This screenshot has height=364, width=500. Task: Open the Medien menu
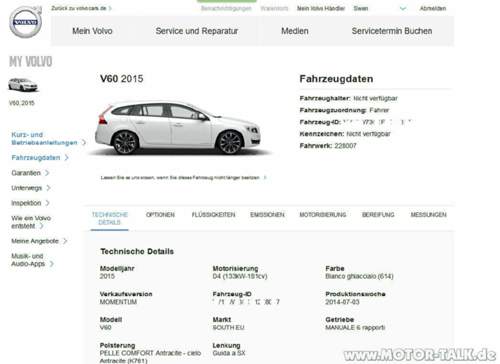[295, 31]
